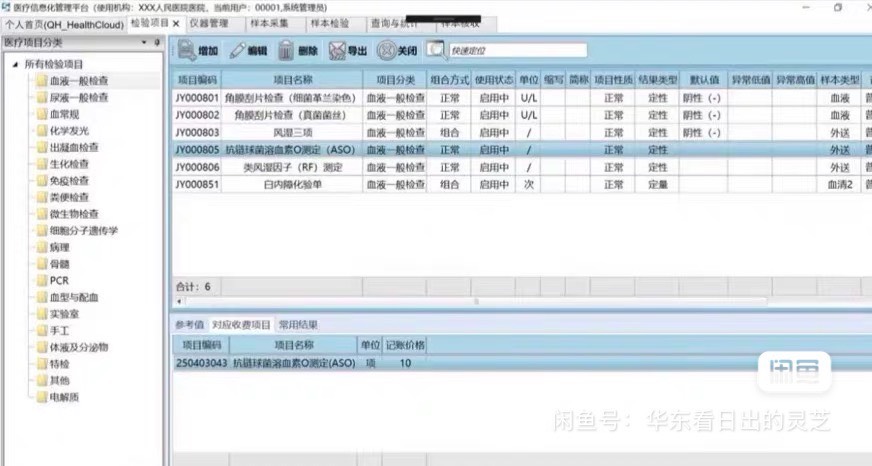Open the 样本采集 tab
Image resolution: width=872 pixels, height=466 pixels.
click(269, 23)
